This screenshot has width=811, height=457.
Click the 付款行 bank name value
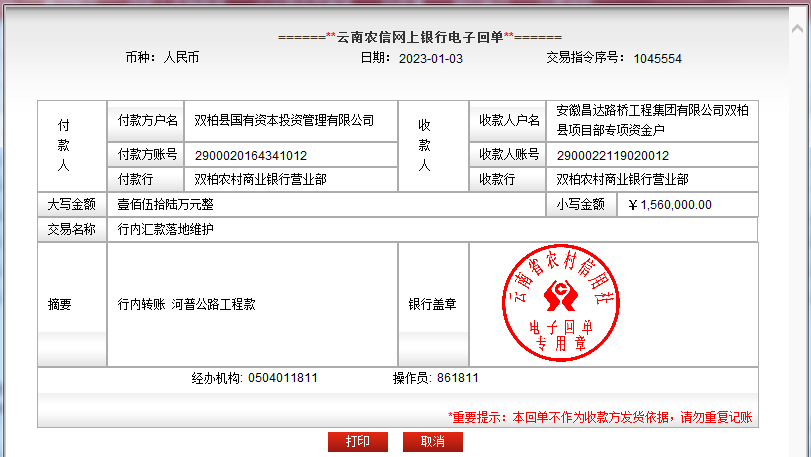point(260,180)
